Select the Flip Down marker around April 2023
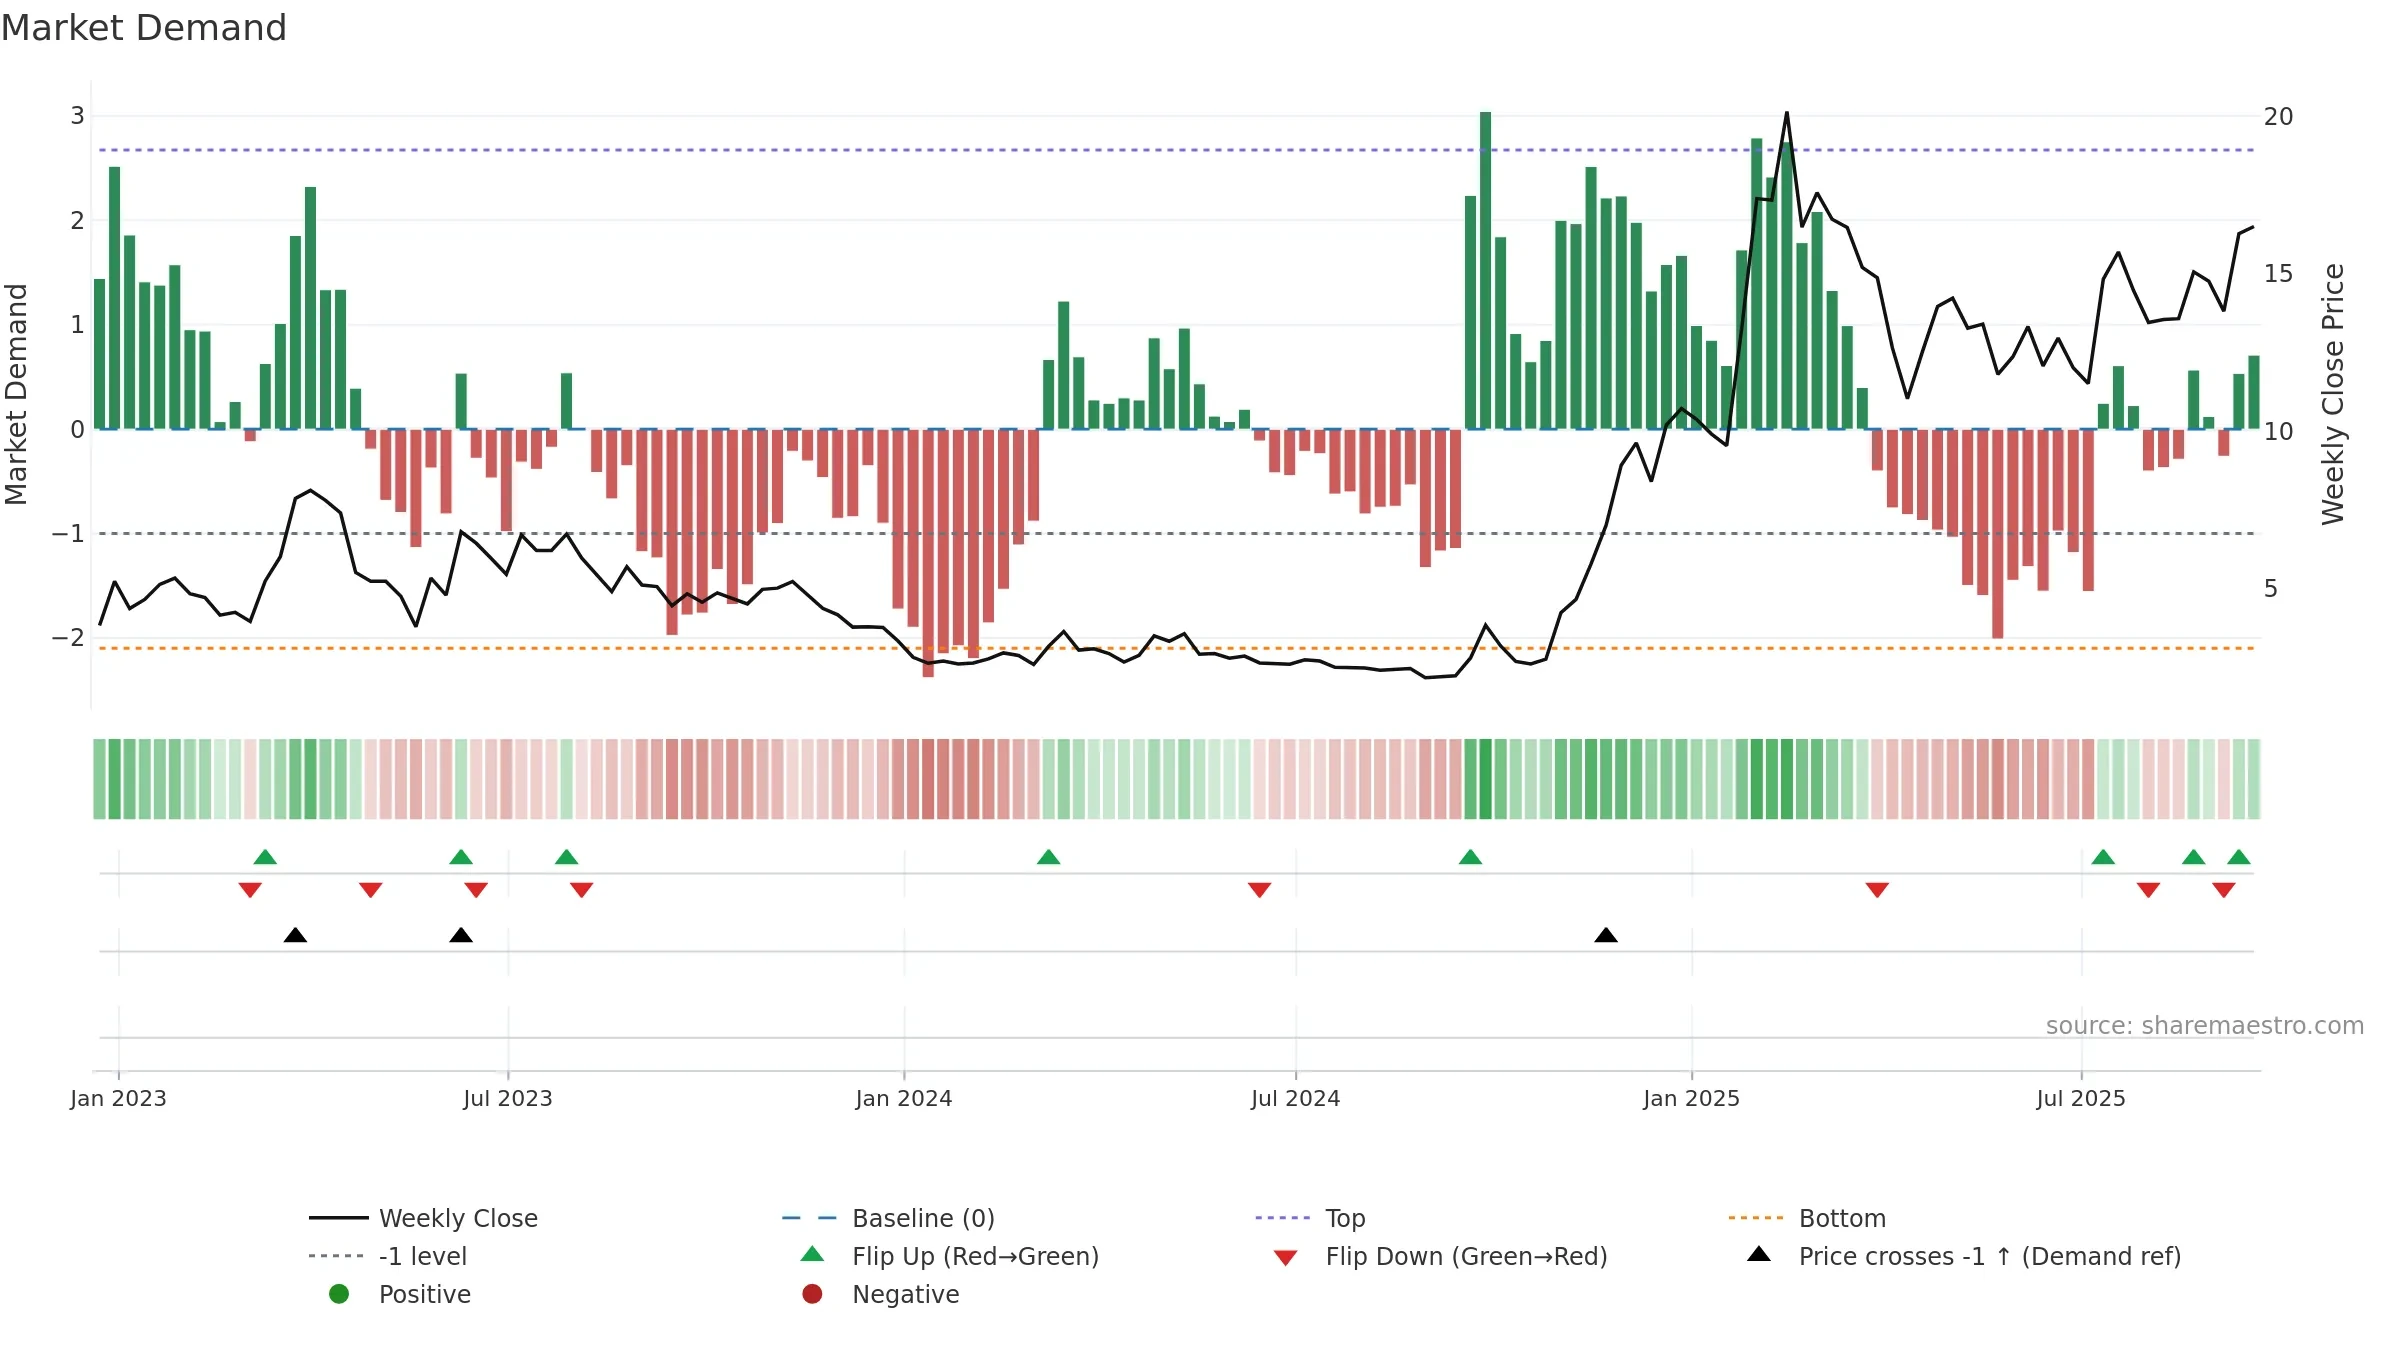The height and width of the screenshot is (1350, 2400). click(x=371, y=890)
